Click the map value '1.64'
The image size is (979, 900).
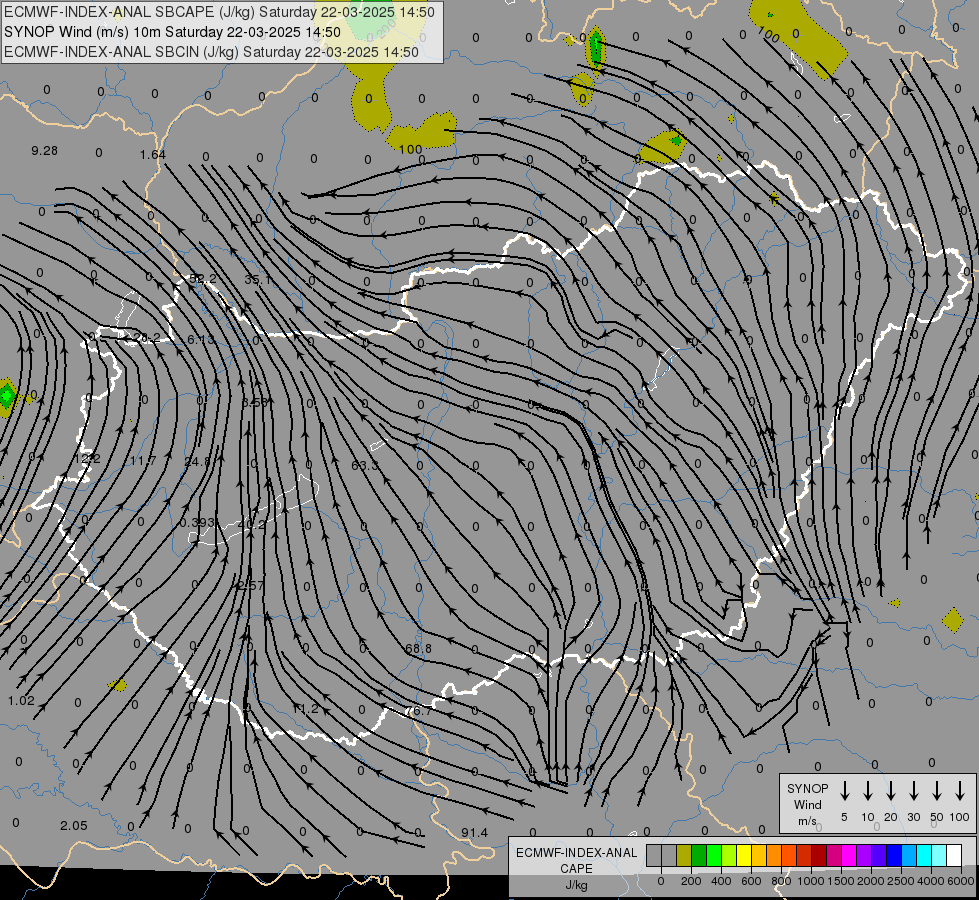pyautogui.click(x=153, y=154)
